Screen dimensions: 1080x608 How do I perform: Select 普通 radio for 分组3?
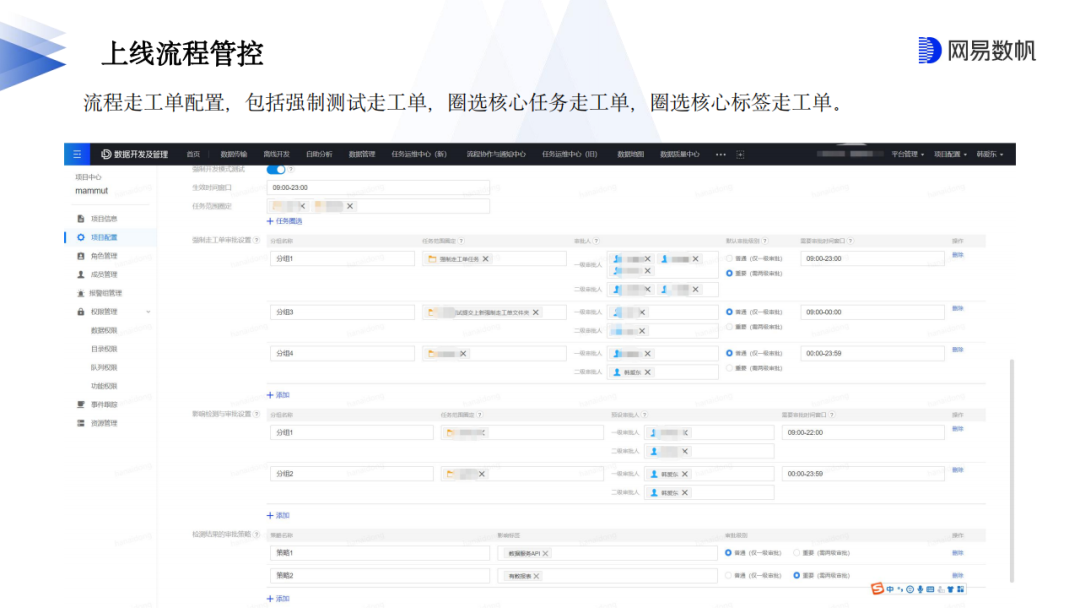[729, 312]
